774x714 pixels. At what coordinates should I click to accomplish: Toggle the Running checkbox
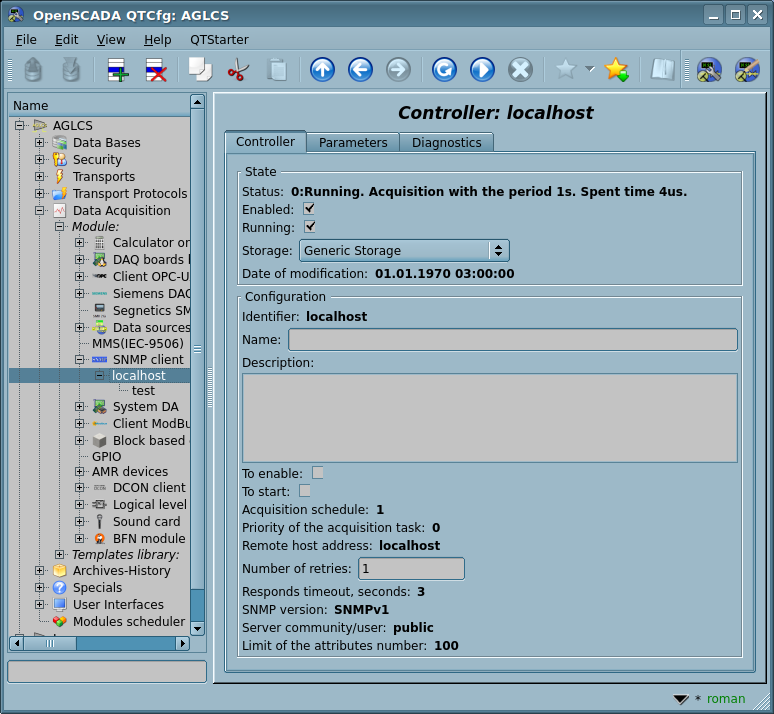pos(309,227)
